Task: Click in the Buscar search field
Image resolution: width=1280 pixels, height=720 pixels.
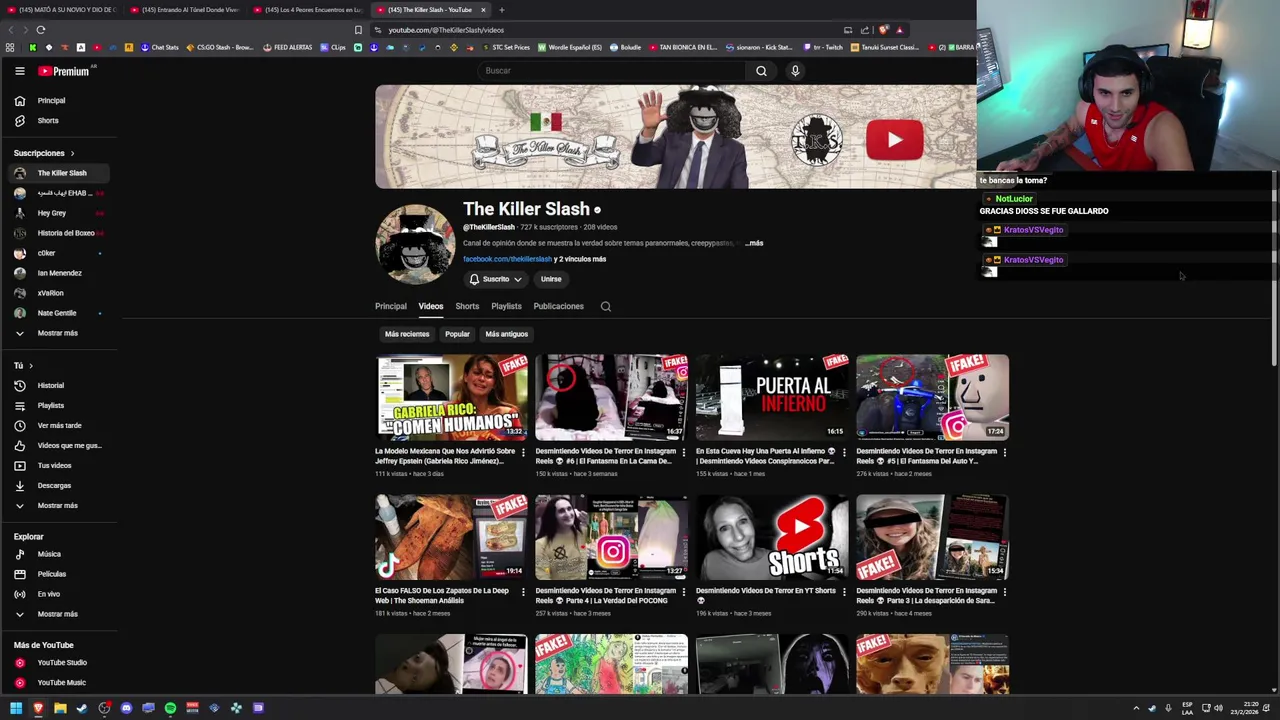Action: coord(611,71)
